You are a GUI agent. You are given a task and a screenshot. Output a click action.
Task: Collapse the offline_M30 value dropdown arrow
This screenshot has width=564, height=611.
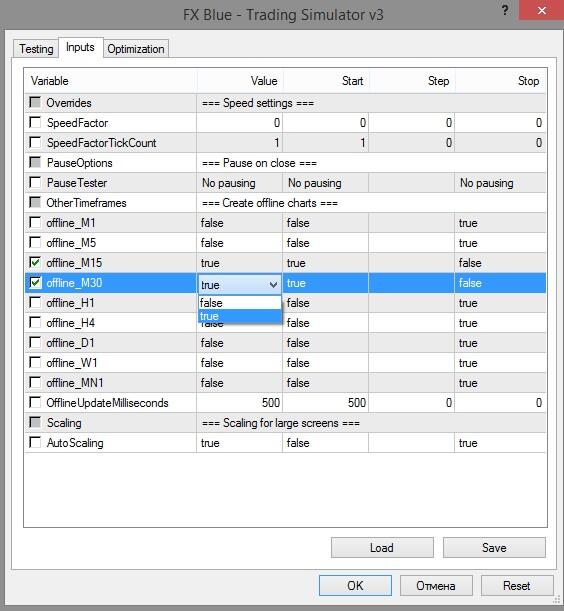tap(274, 285)
